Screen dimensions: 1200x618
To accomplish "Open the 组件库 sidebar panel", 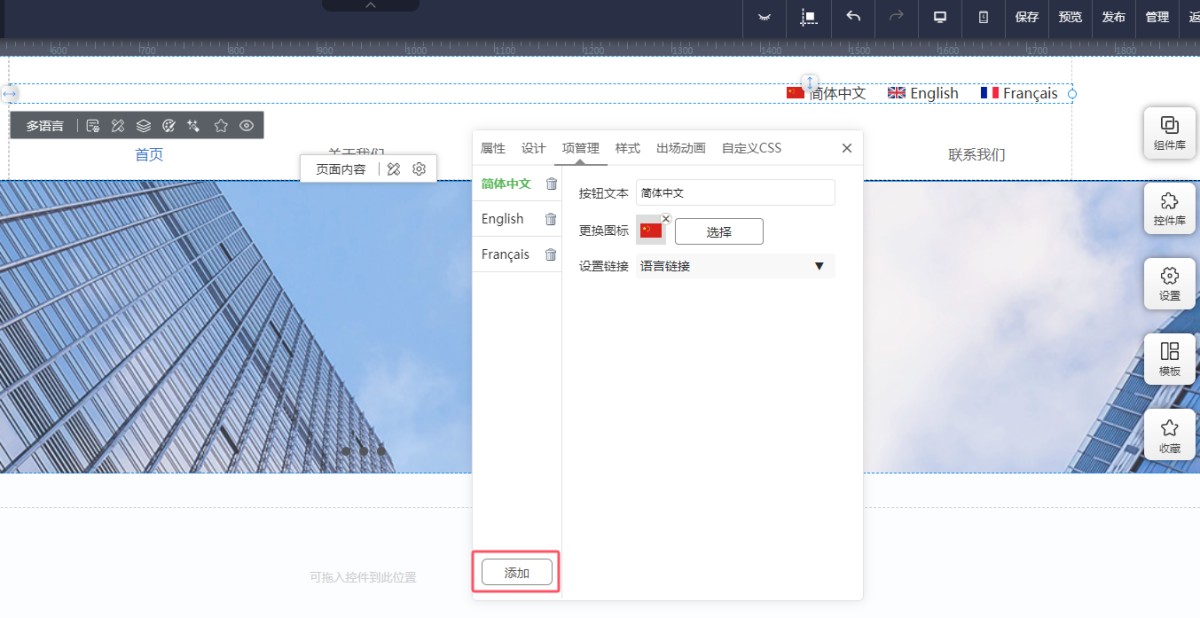I will pos(1169,133).
